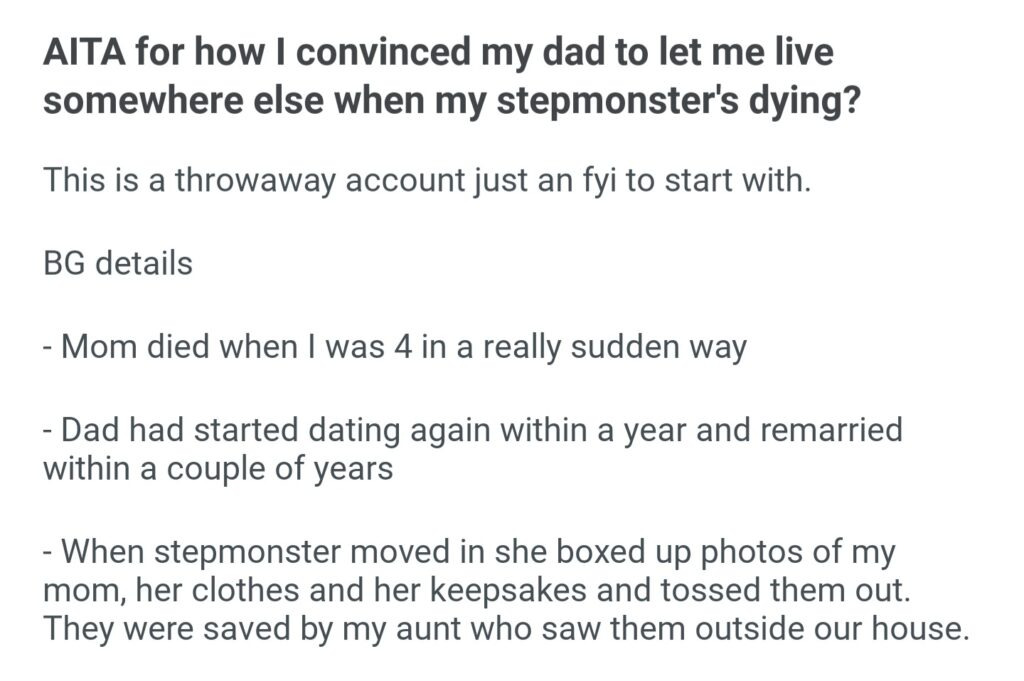Click the second title line ending "dying?"

[451, 103]
